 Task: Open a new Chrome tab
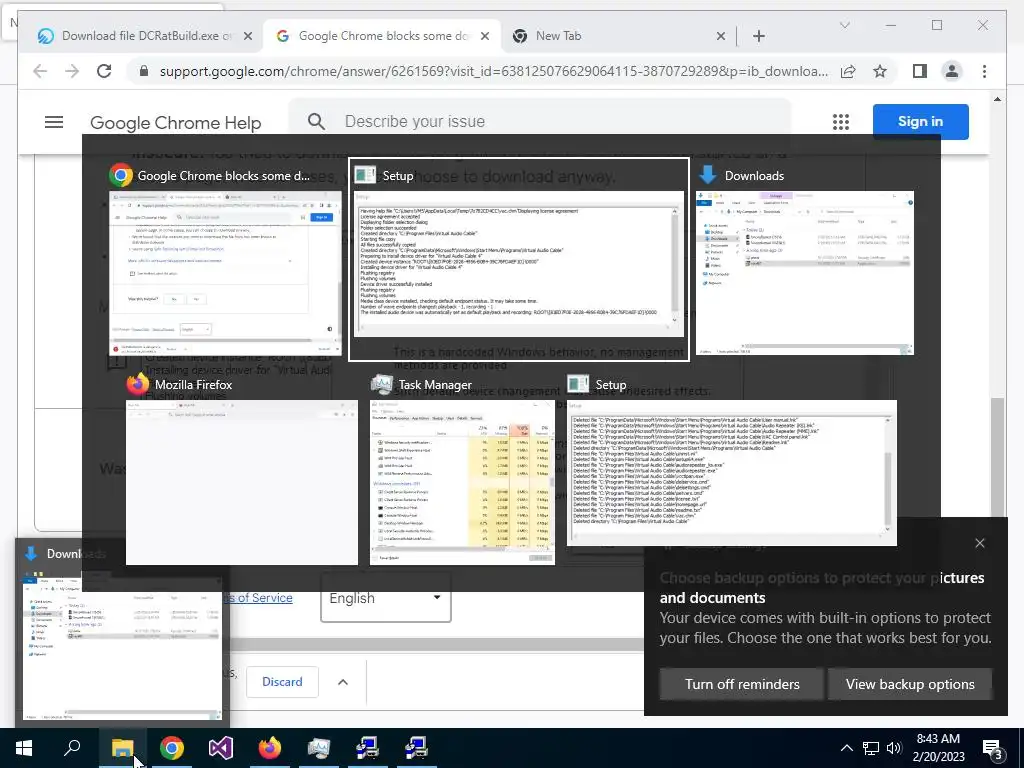click(x=758, y=36)
